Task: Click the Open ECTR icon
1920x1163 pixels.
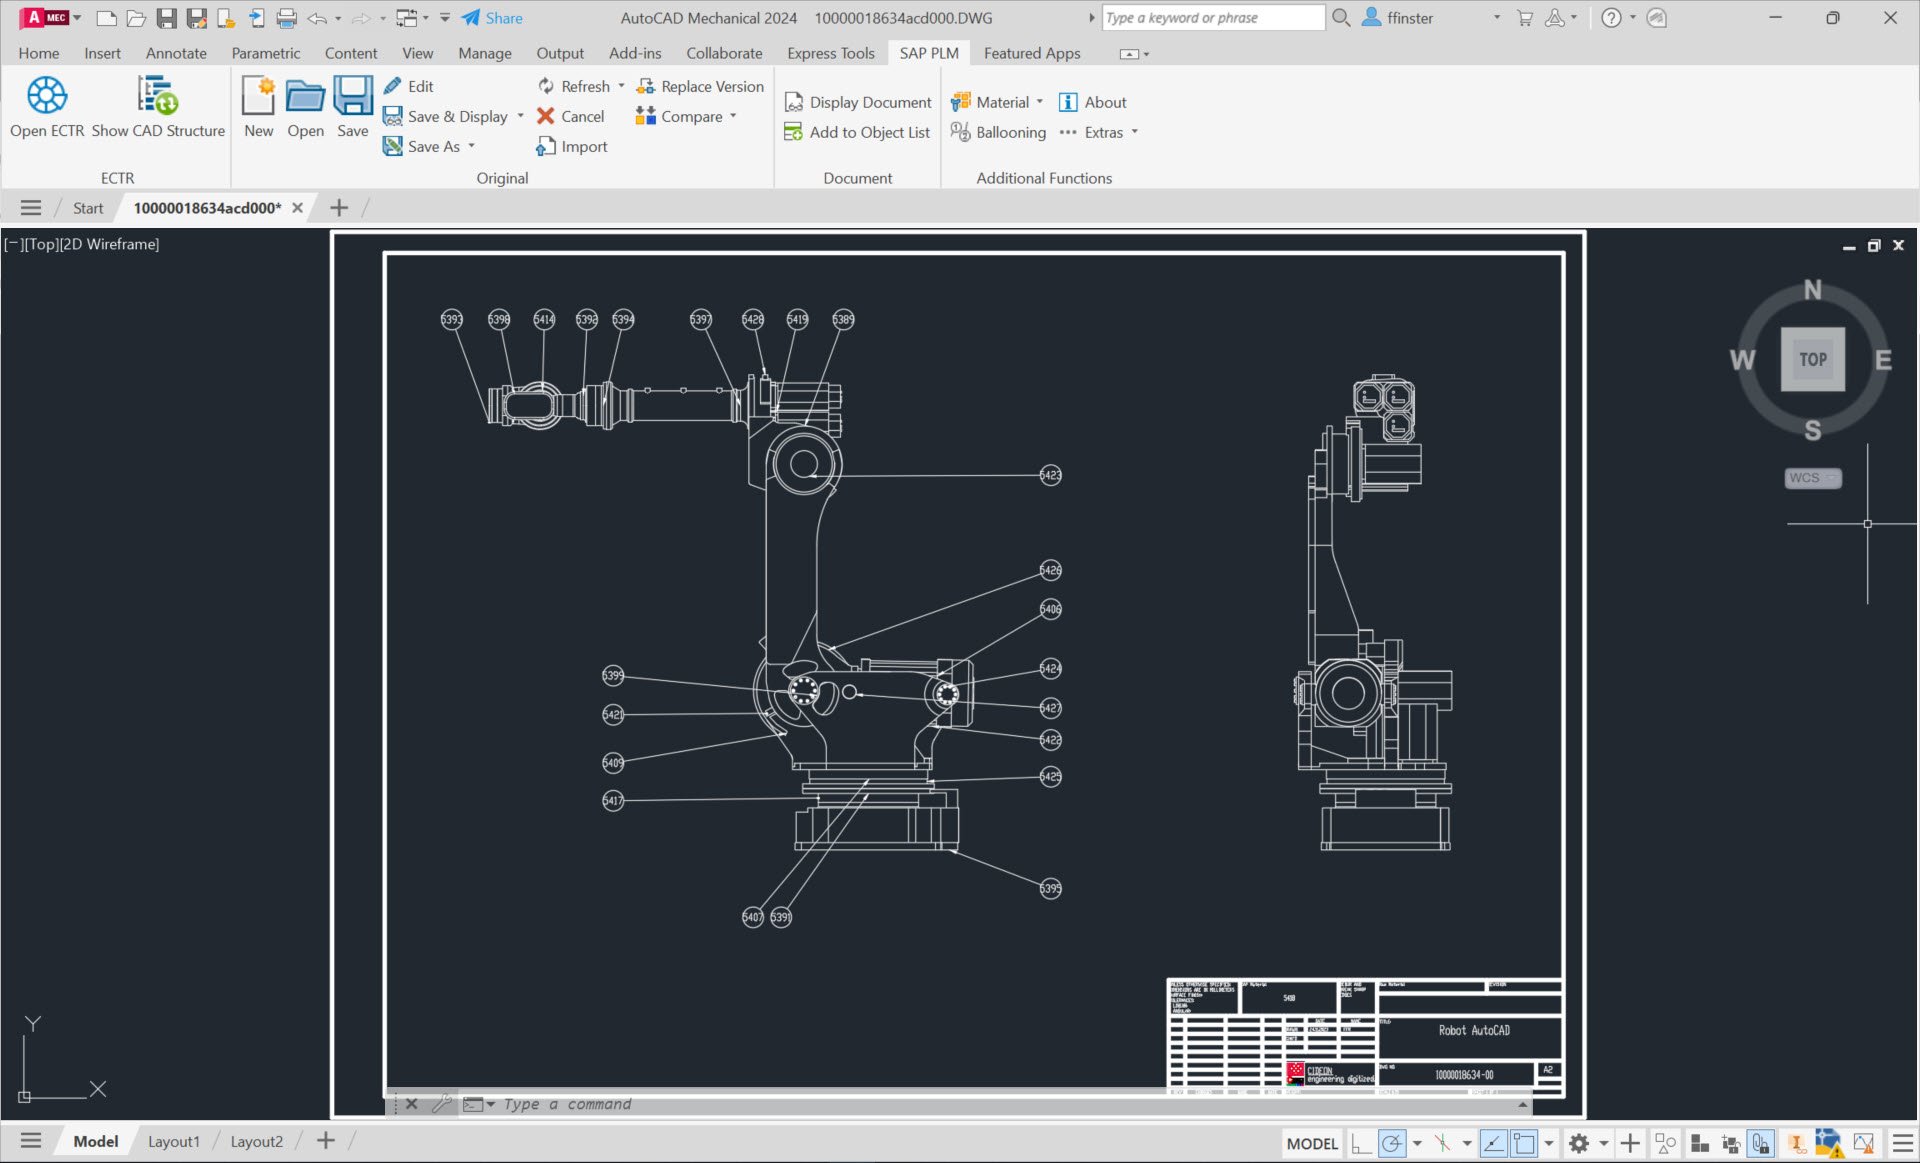Action: point(46,96)
